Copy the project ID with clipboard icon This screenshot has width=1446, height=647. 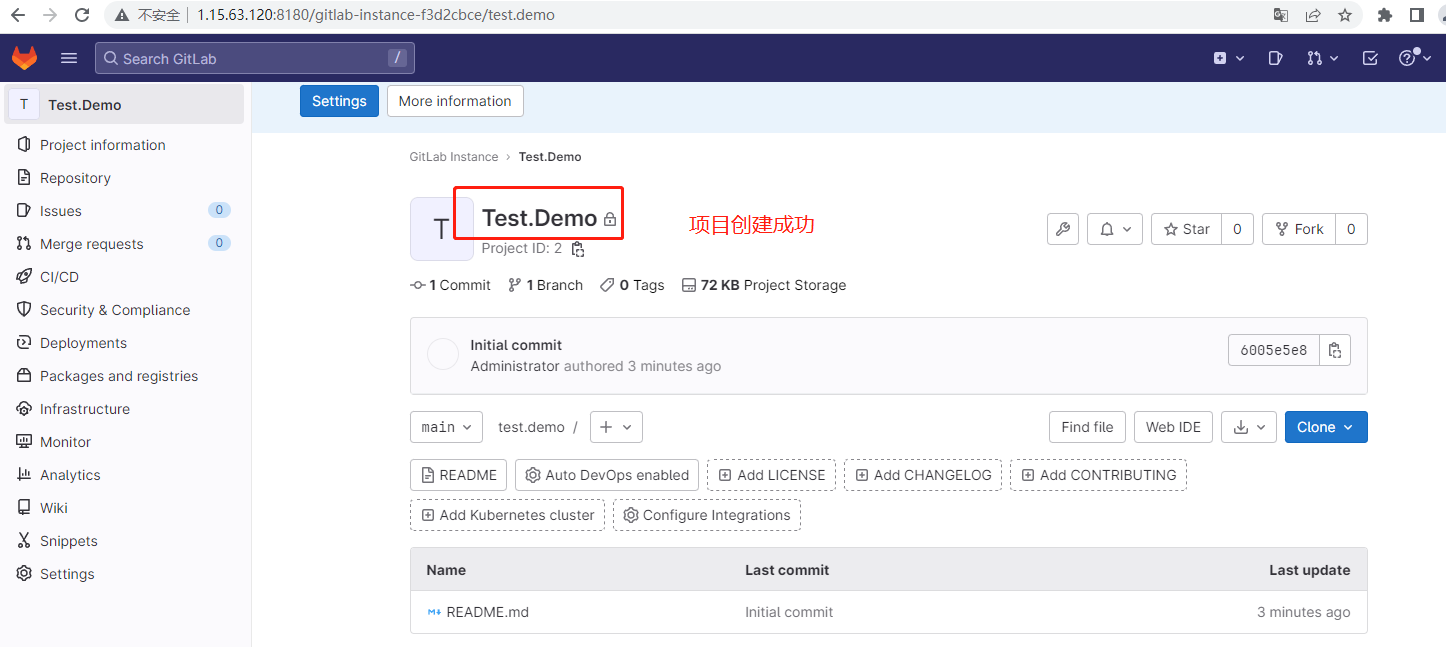(578, 249)
